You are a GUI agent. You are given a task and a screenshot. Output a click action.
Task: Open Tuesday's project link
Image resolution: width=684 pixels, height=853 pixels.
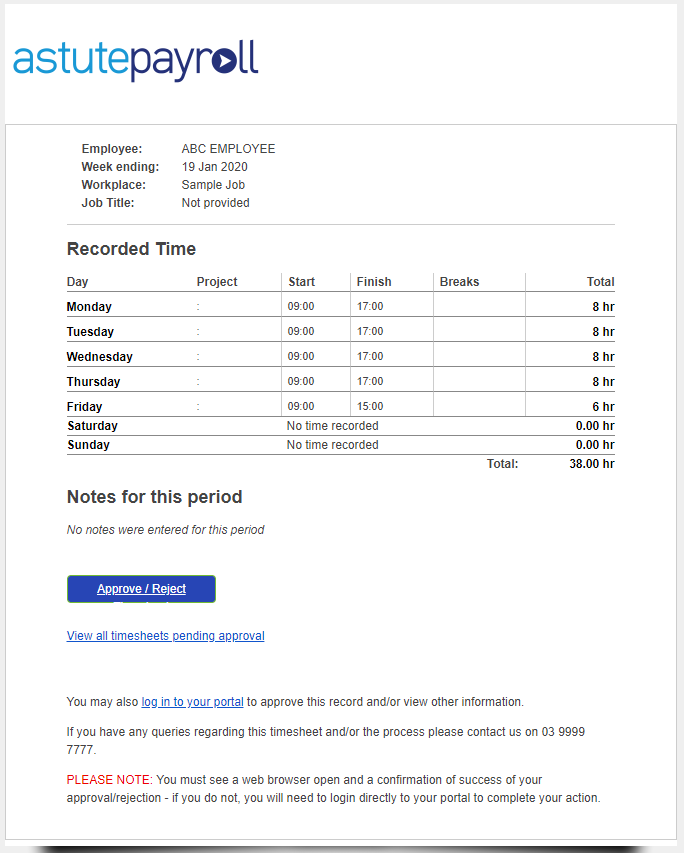point(200,331)
